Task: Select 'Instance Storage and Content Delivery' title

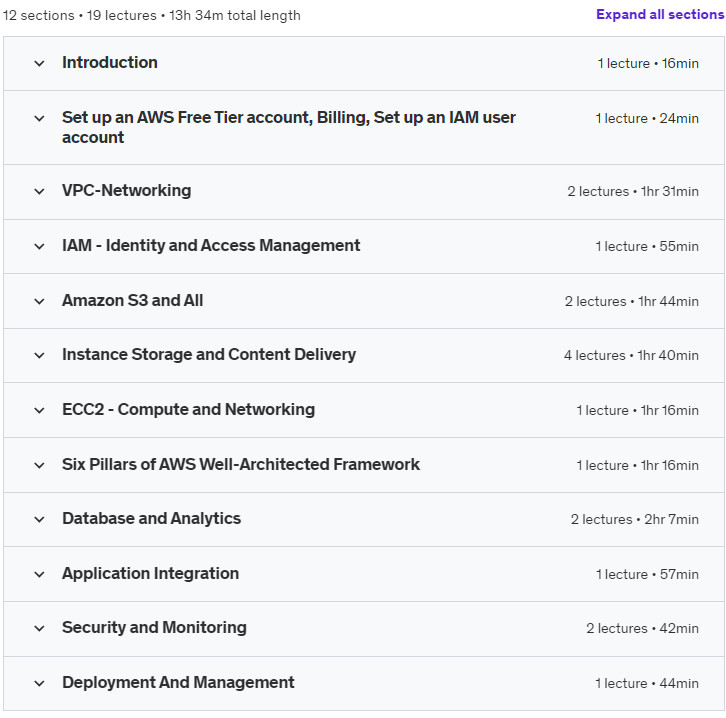Action: pos(209,355)
